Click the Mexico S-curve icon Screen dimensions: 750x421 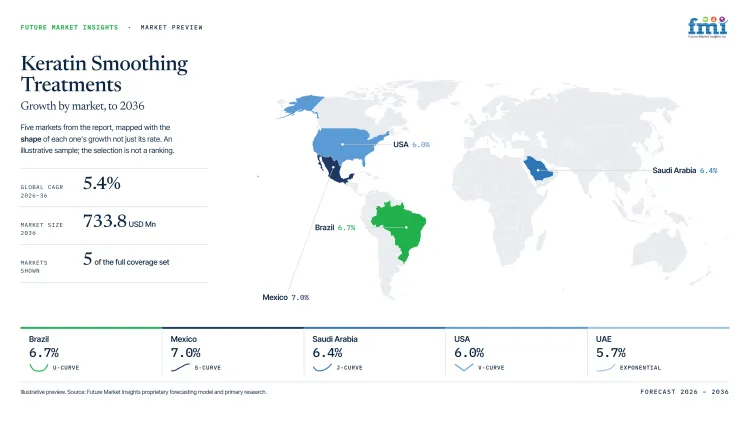(x=180, y=367)
